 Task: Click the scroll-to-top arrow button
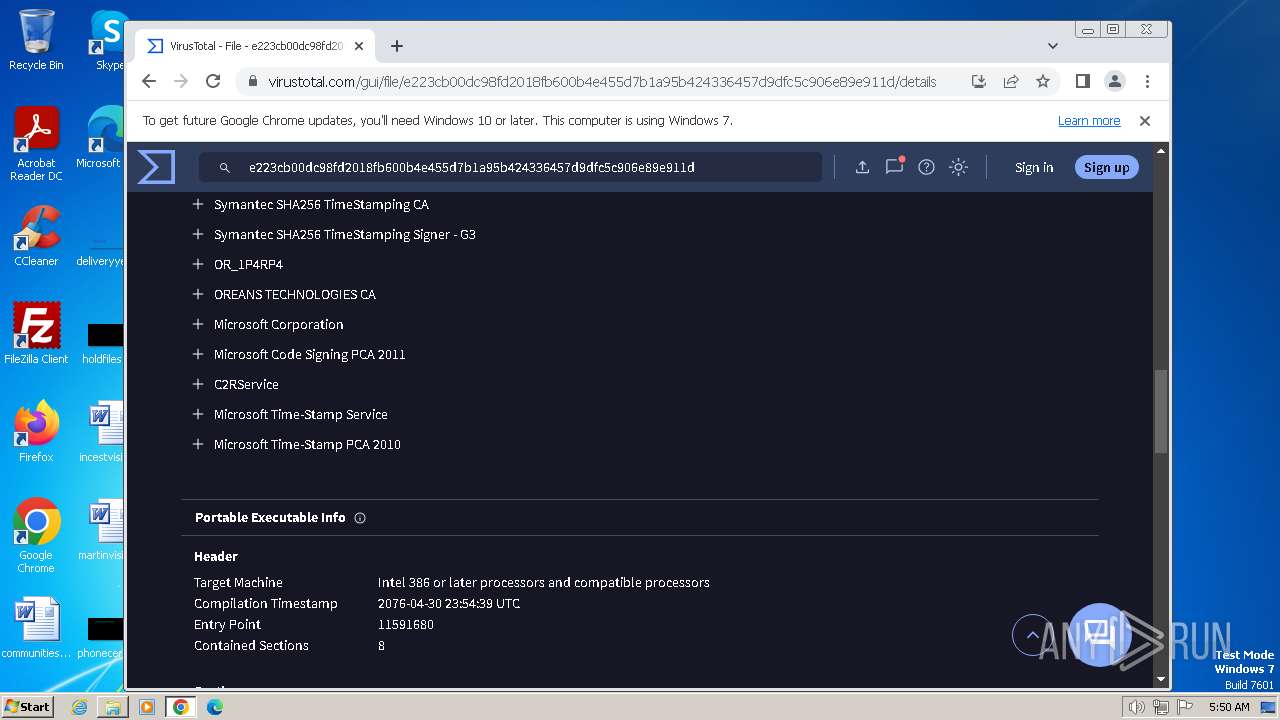(x=1032, y=635)
